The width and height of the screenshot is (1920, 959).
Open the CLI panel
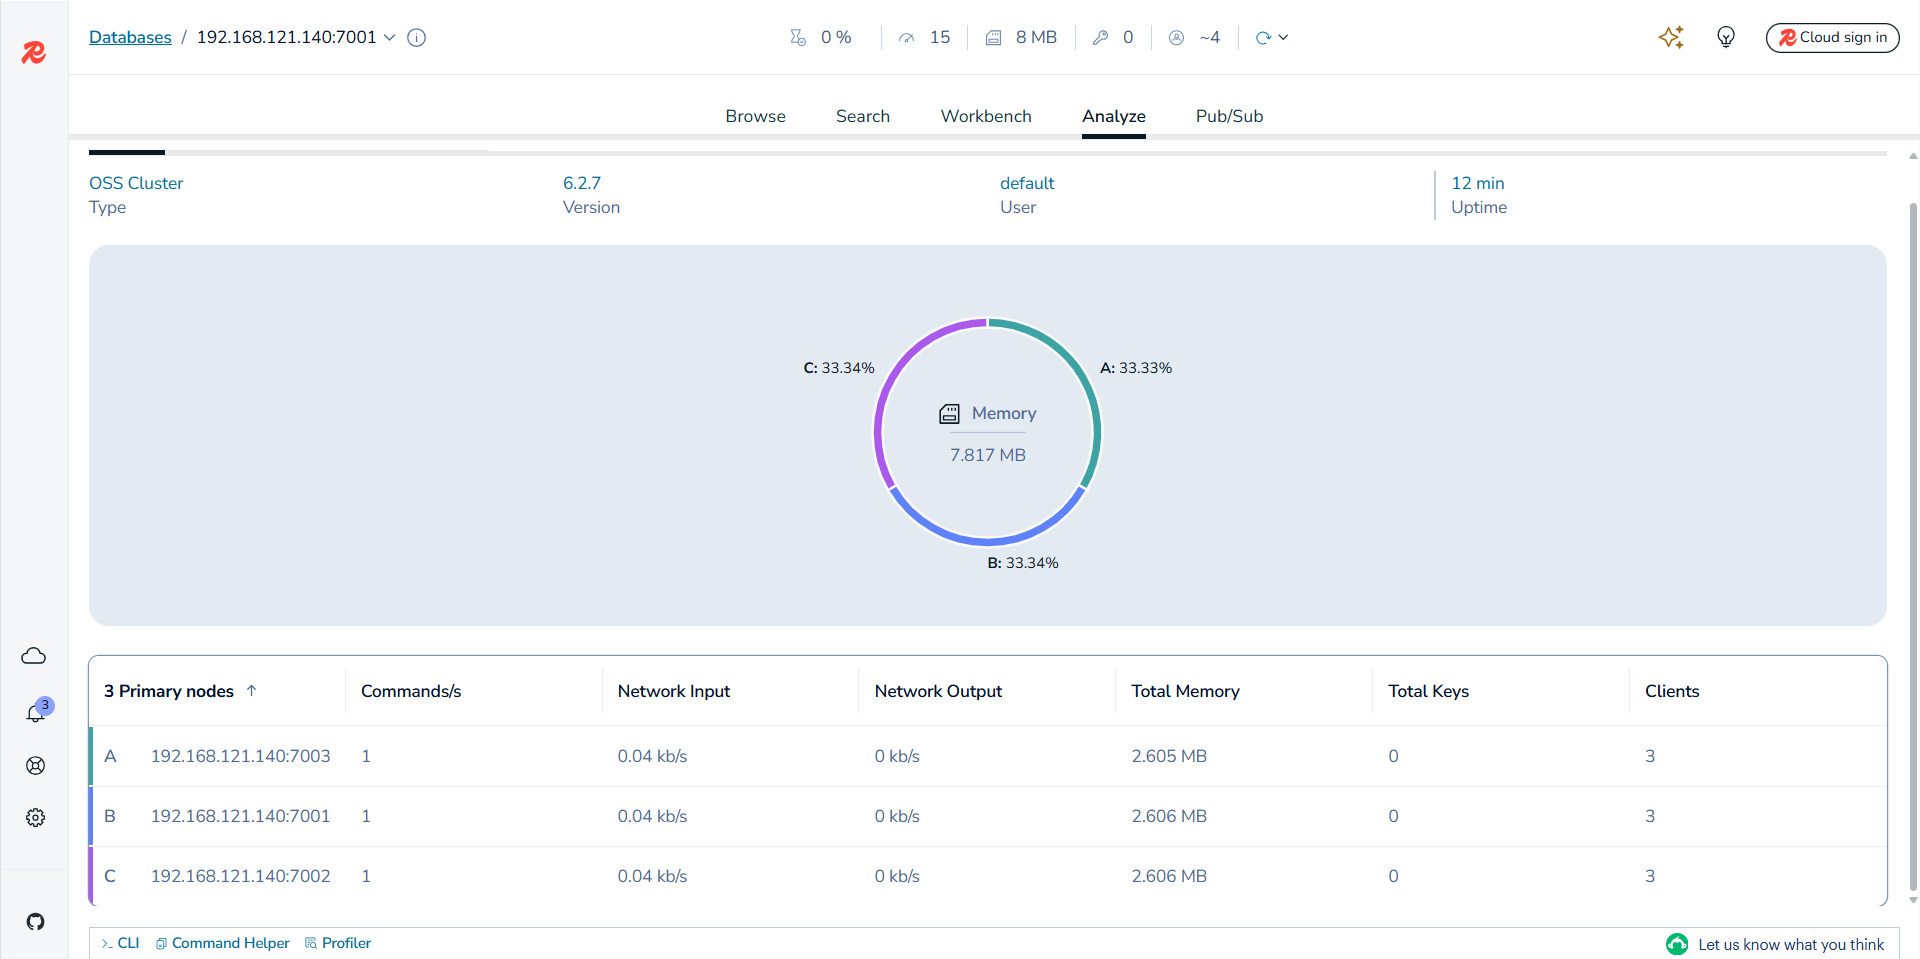point(120,943)
